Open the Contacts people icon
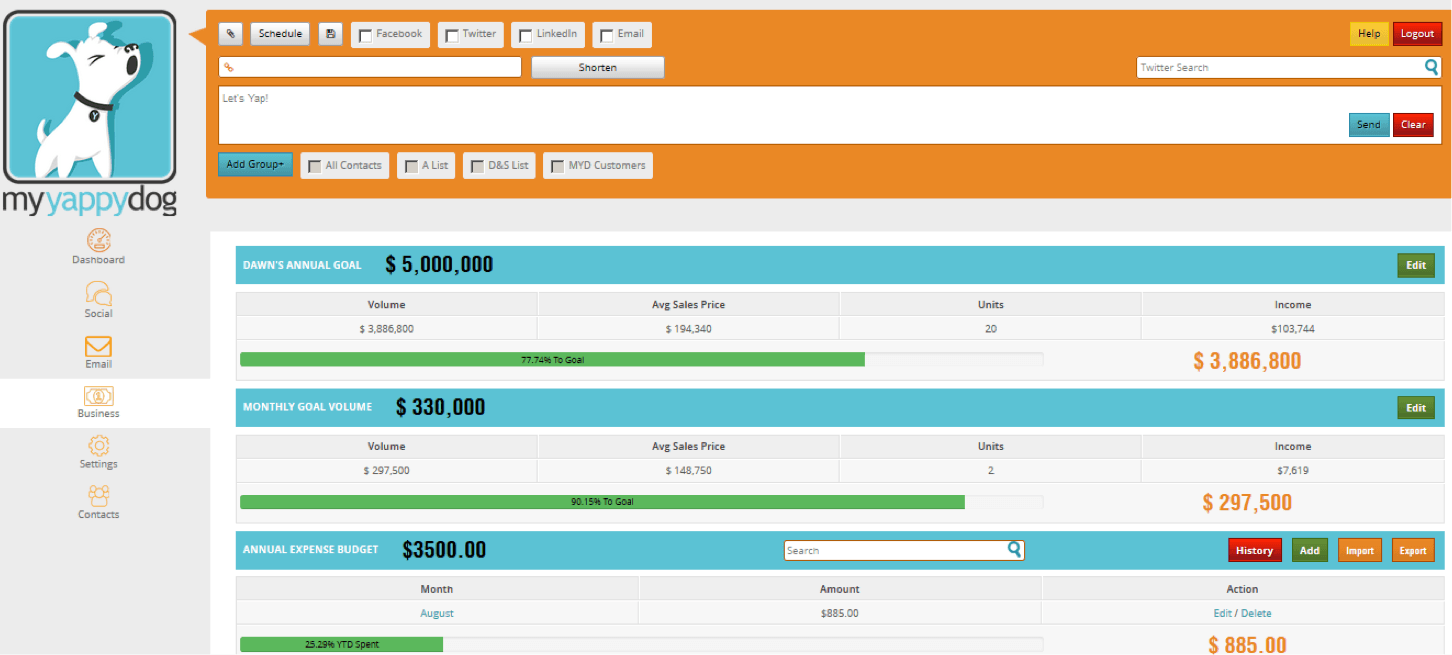The height and width of the screenshot is (655, 1452). tap(98, 495)
